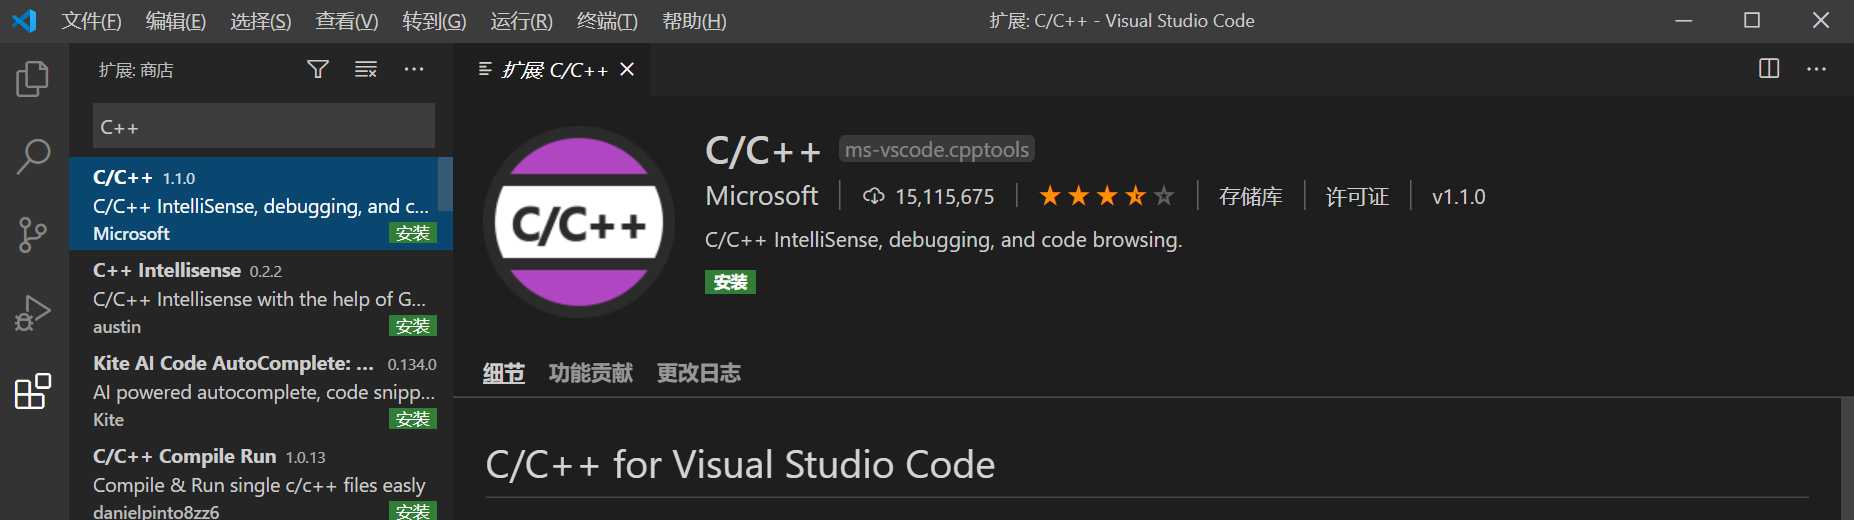The height and width of the screenshot is (520, 1854).
Task: Open the 存储库 repository link
Action: 1251,197
